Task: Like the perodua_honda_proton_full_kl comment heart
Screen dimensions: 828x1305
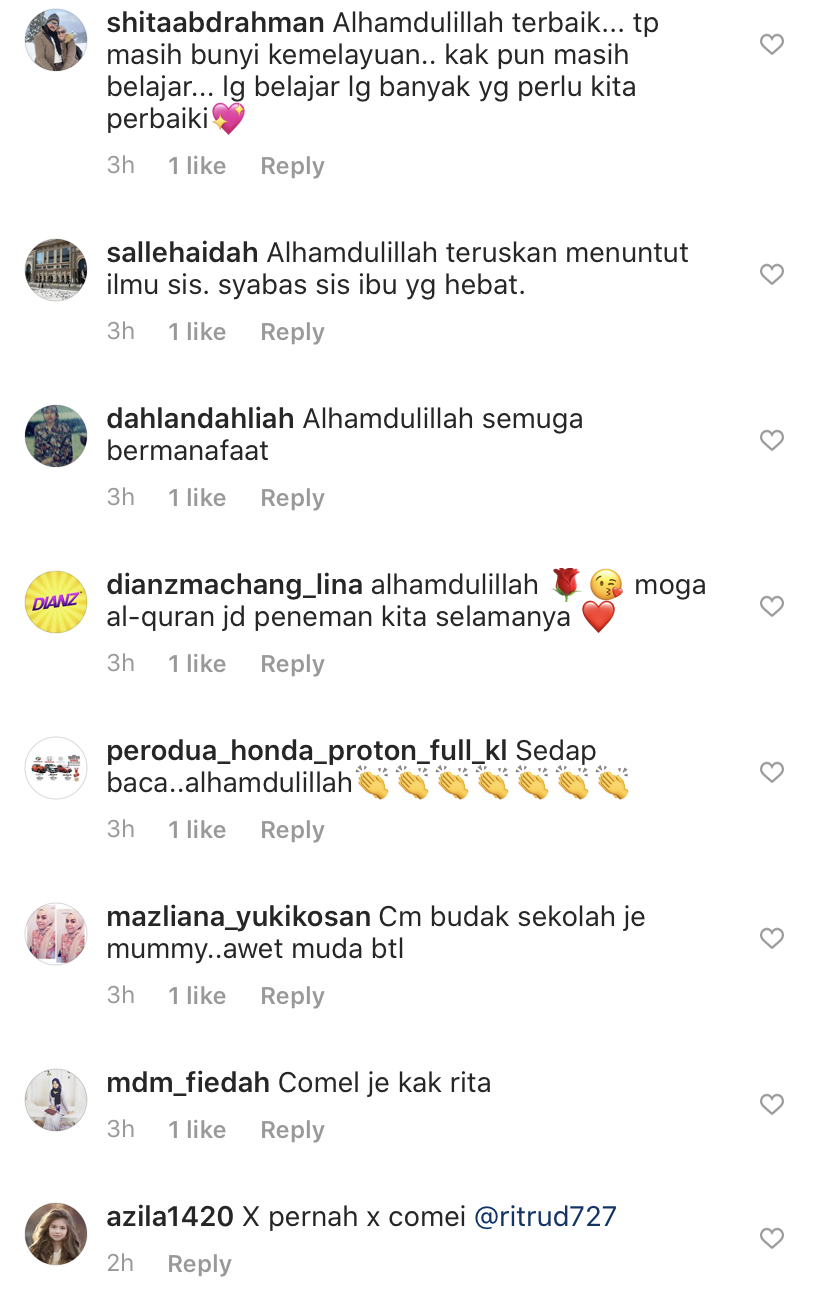Action: (x=771, y=772)
